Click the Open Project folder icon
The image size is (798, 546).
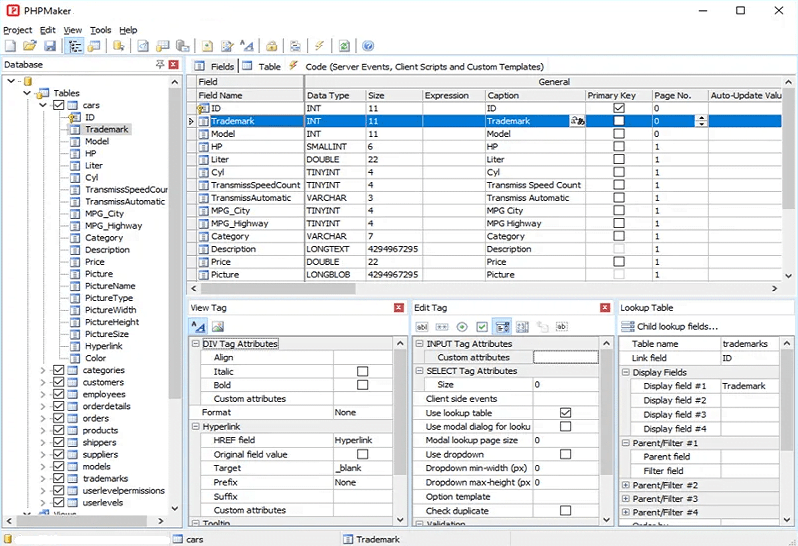(30, 46)
